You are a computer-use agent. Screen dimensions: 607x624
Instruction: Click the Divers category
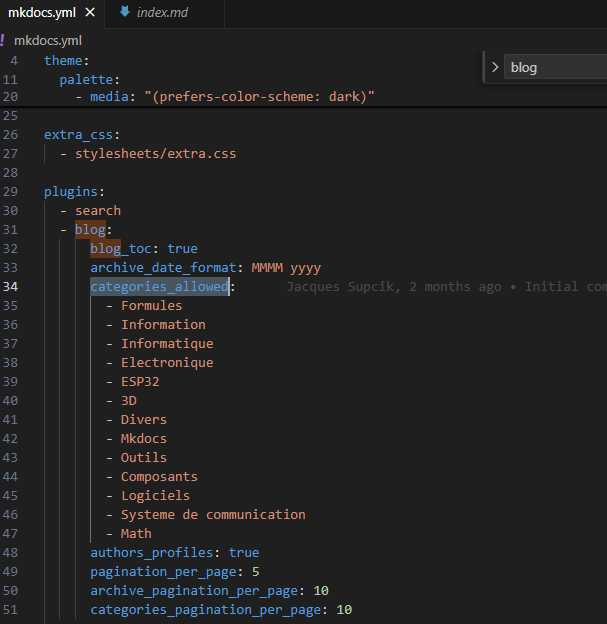click(144, 419)
